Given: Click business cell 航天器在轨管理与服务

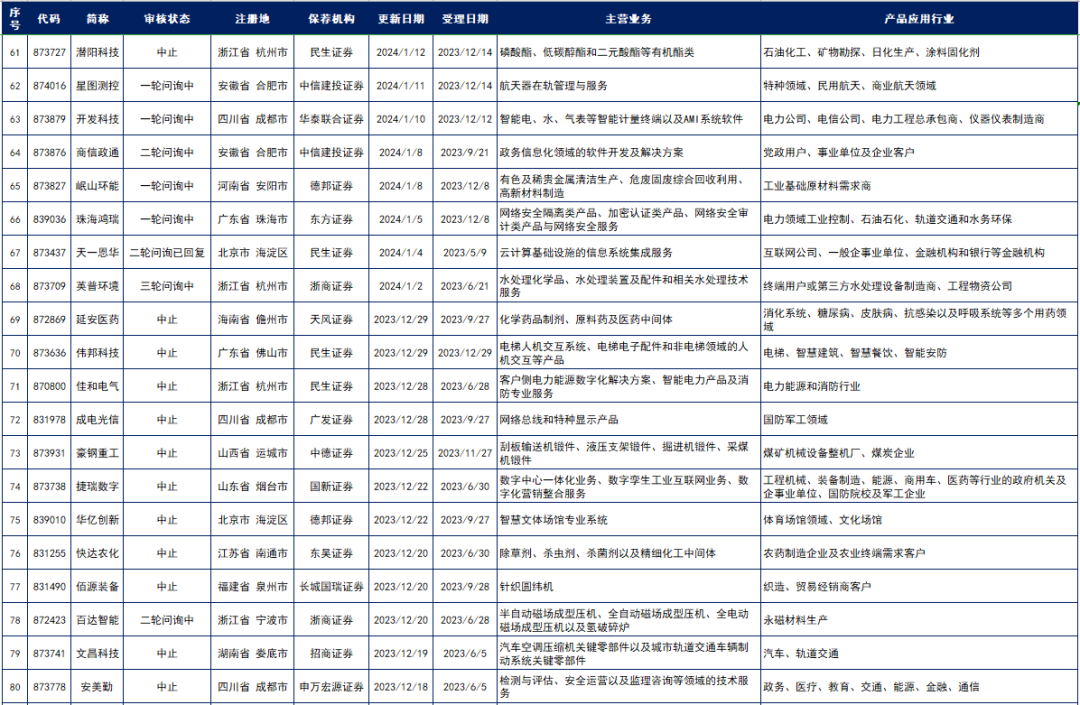Looking at the screenshot, I should point(553,85).
